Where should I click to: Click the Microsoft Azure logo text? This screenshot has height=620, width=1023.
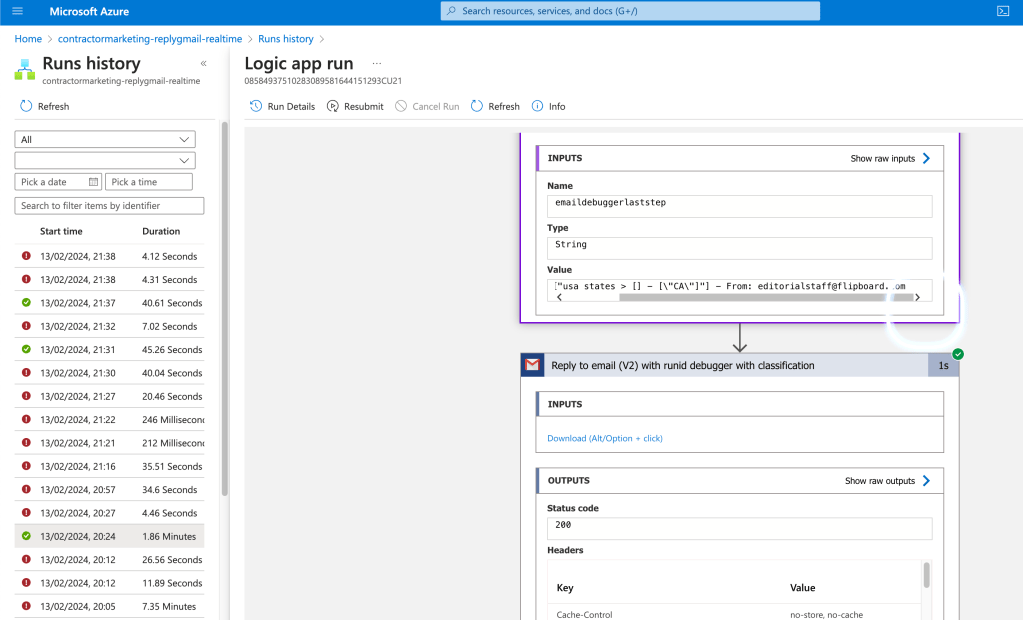[89, 11]
